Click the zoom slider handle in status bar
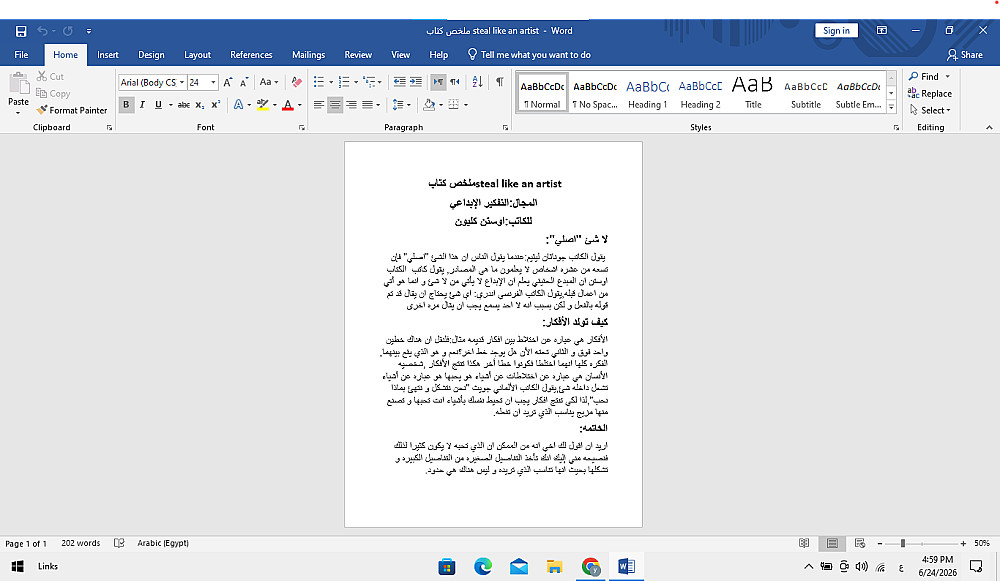The image size is (1000, 581). coord(903,543)
